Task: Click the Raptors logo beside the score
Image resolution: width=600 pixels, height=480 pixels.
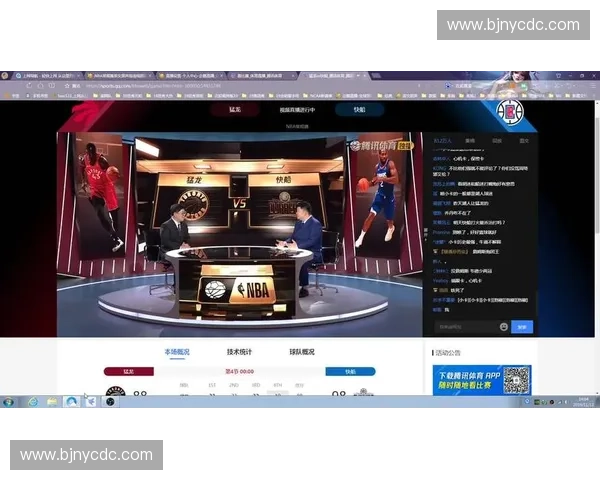Action: [x=112, y=393]
